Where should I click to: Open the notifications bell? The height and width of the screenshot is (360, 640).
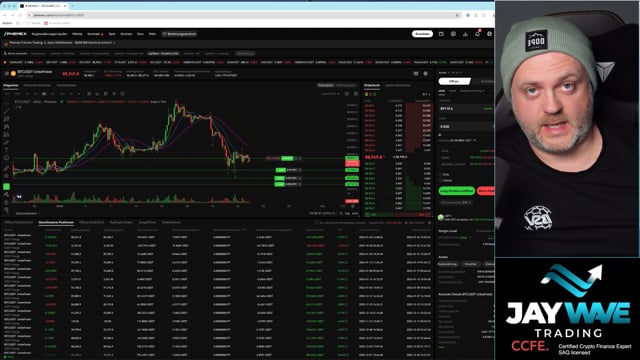click(x=477, y=34)
